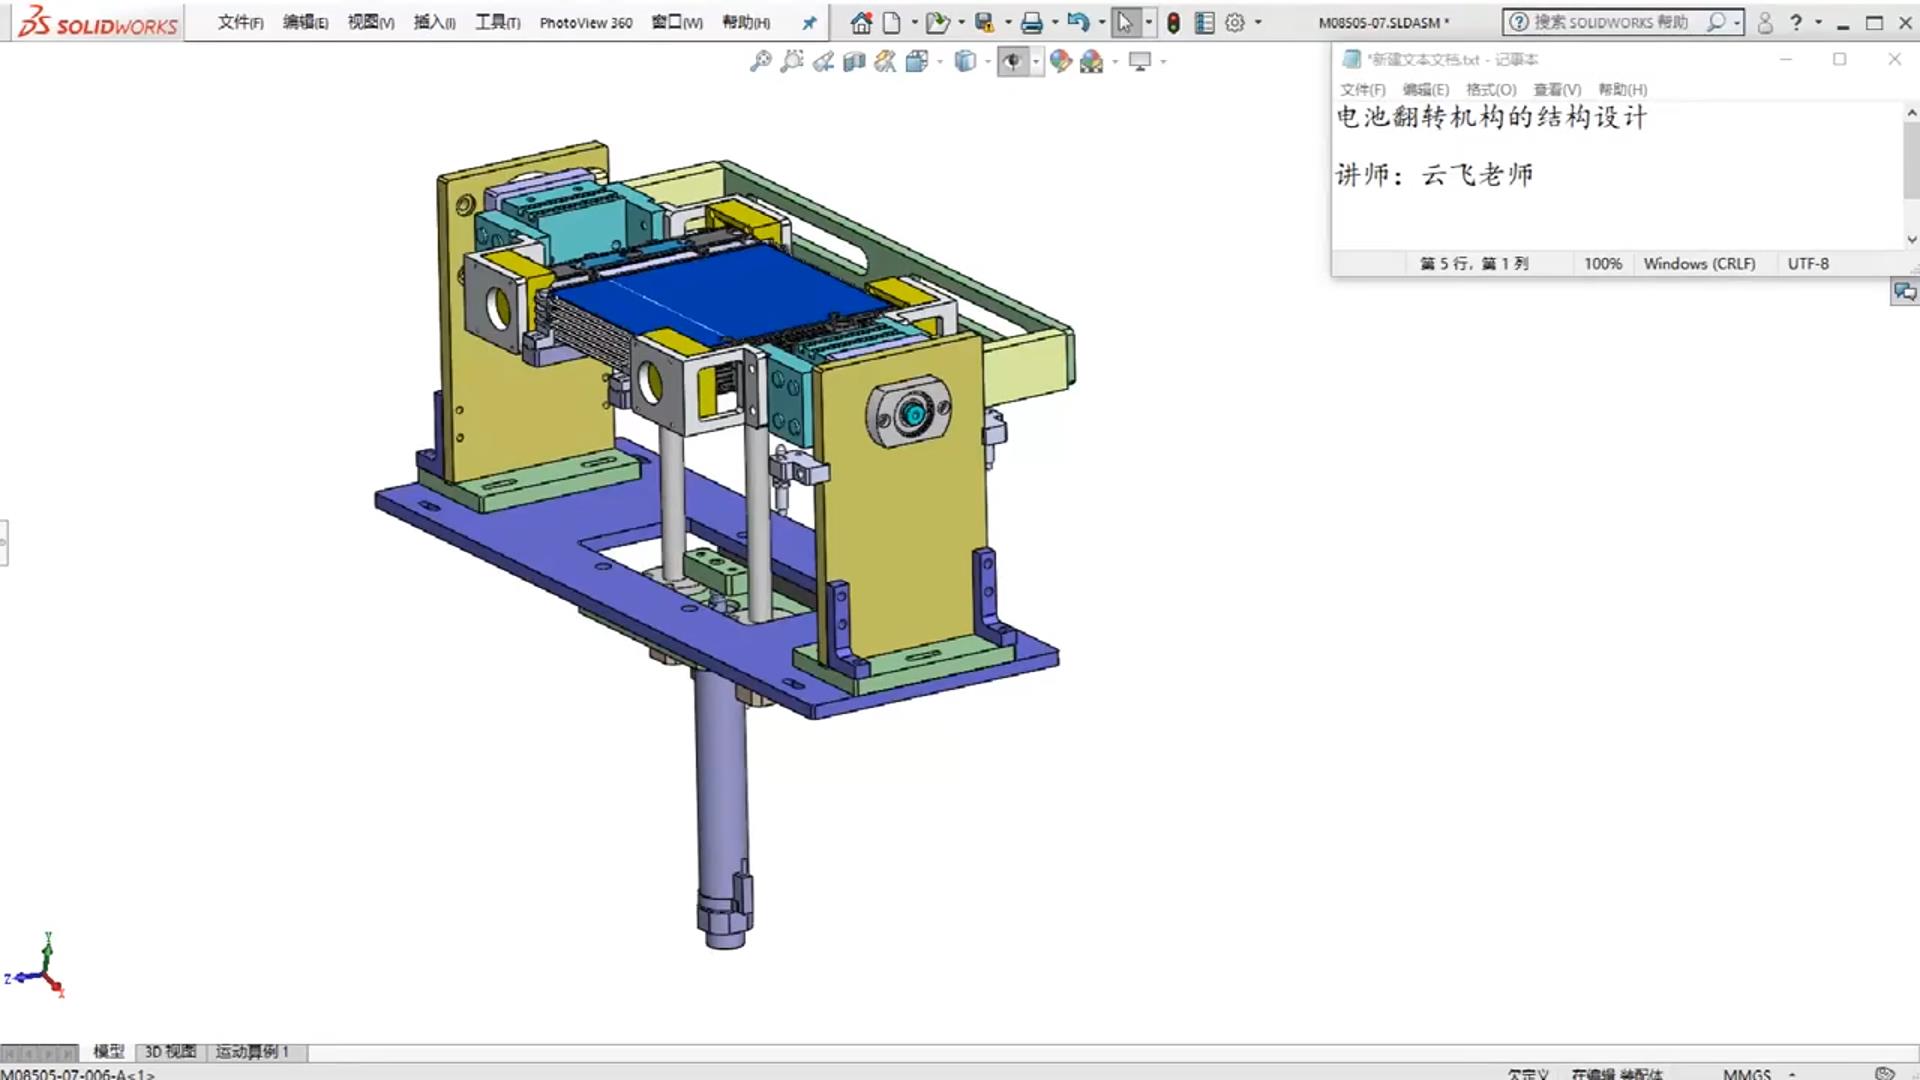
Task: Expand Display Style dropdown arrow
Action: (x=988, y=61)
